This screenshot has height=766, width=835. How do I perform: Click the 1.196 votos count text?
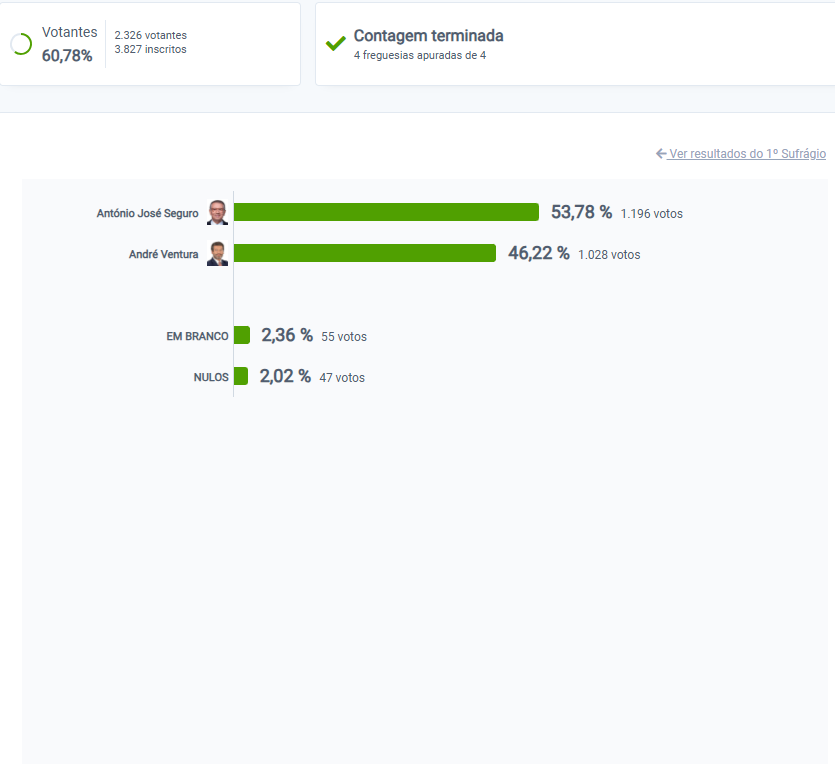click(652, 214)
